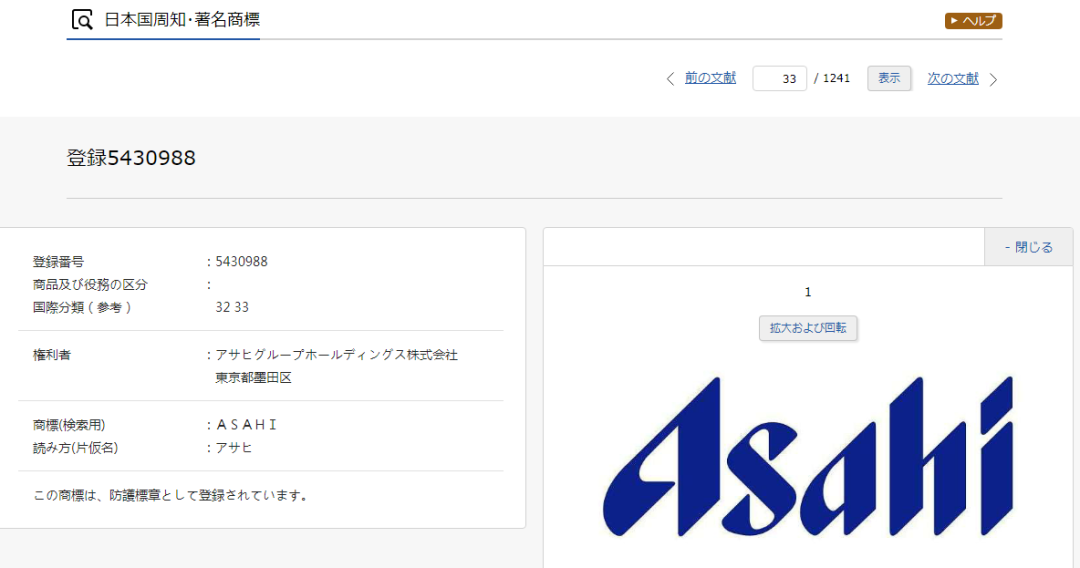Screen dimensions: 1080x568
Task: Click the 商品及び役務の区分 label
Action: [x=90, y=284]
